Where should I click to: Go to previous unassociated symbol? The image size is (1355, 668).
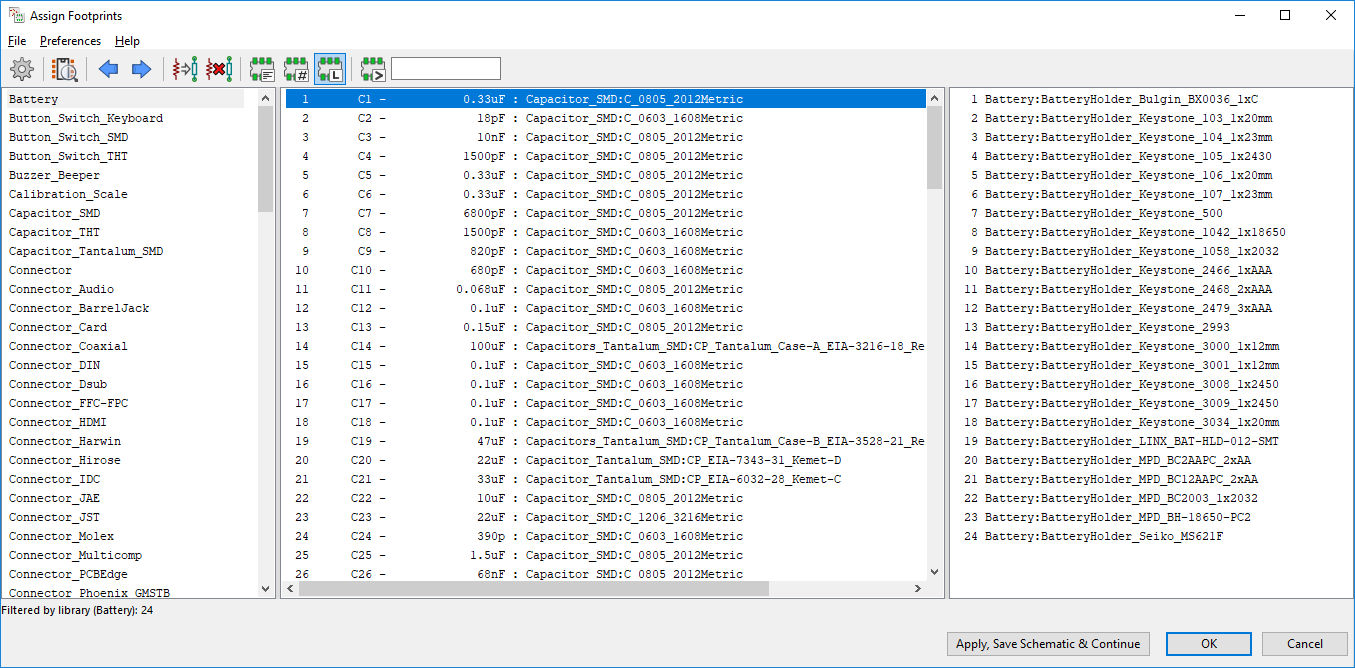[108, 69]
